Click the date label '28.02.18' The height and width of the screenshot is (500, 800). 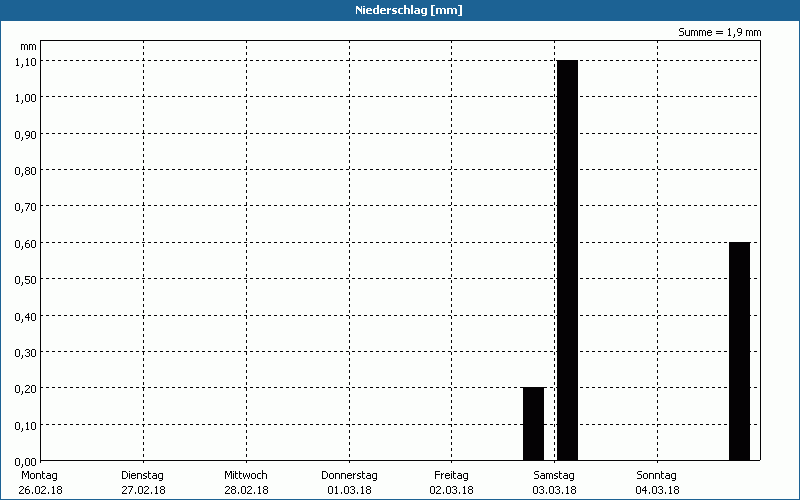[246, 491]
